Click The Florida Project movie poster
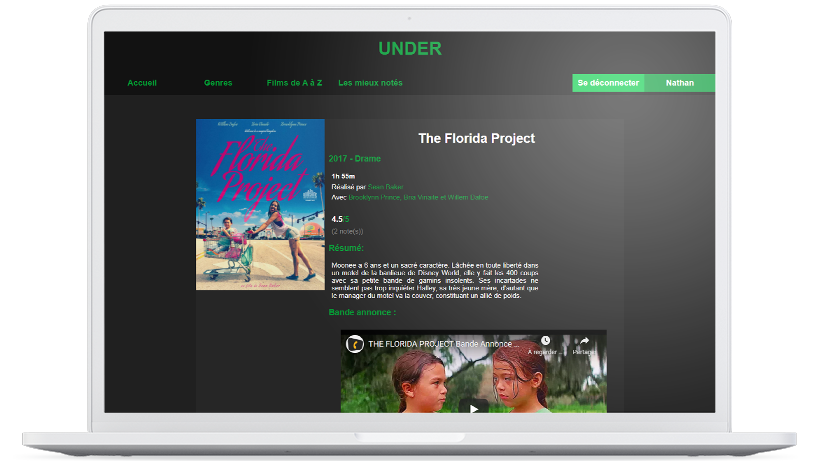The width and height of the screenshot is (819, 461). coord(260,205)
